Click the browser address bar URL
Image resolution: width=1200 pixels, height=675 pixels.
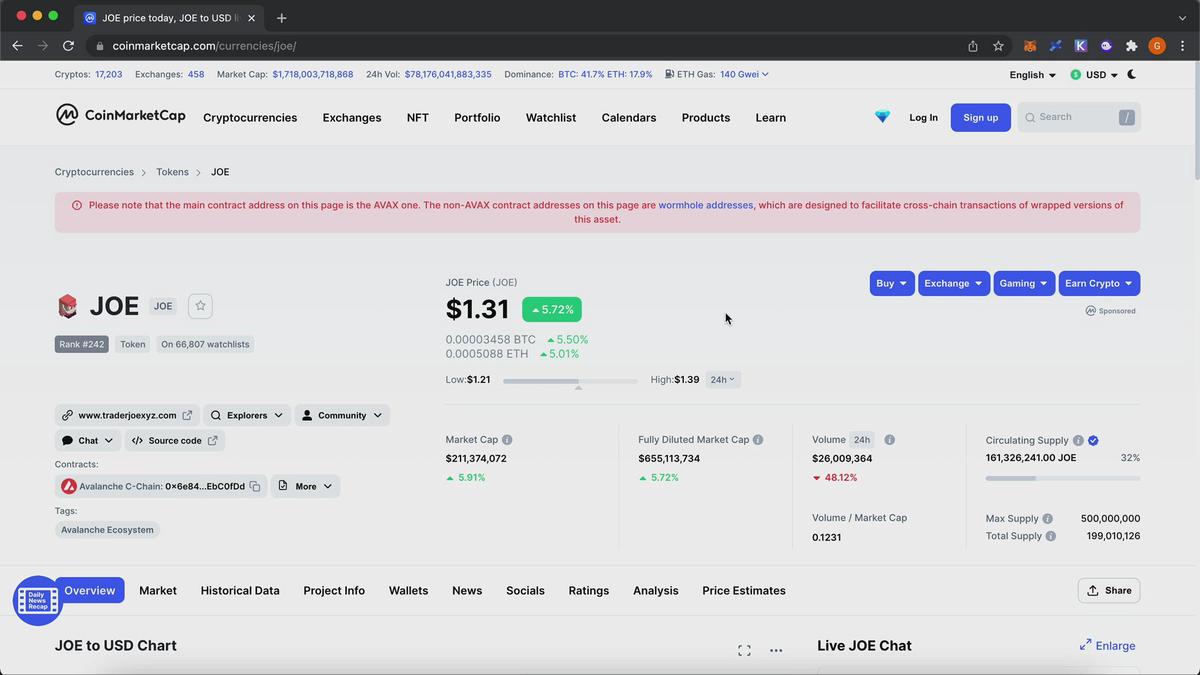(204, 46)
